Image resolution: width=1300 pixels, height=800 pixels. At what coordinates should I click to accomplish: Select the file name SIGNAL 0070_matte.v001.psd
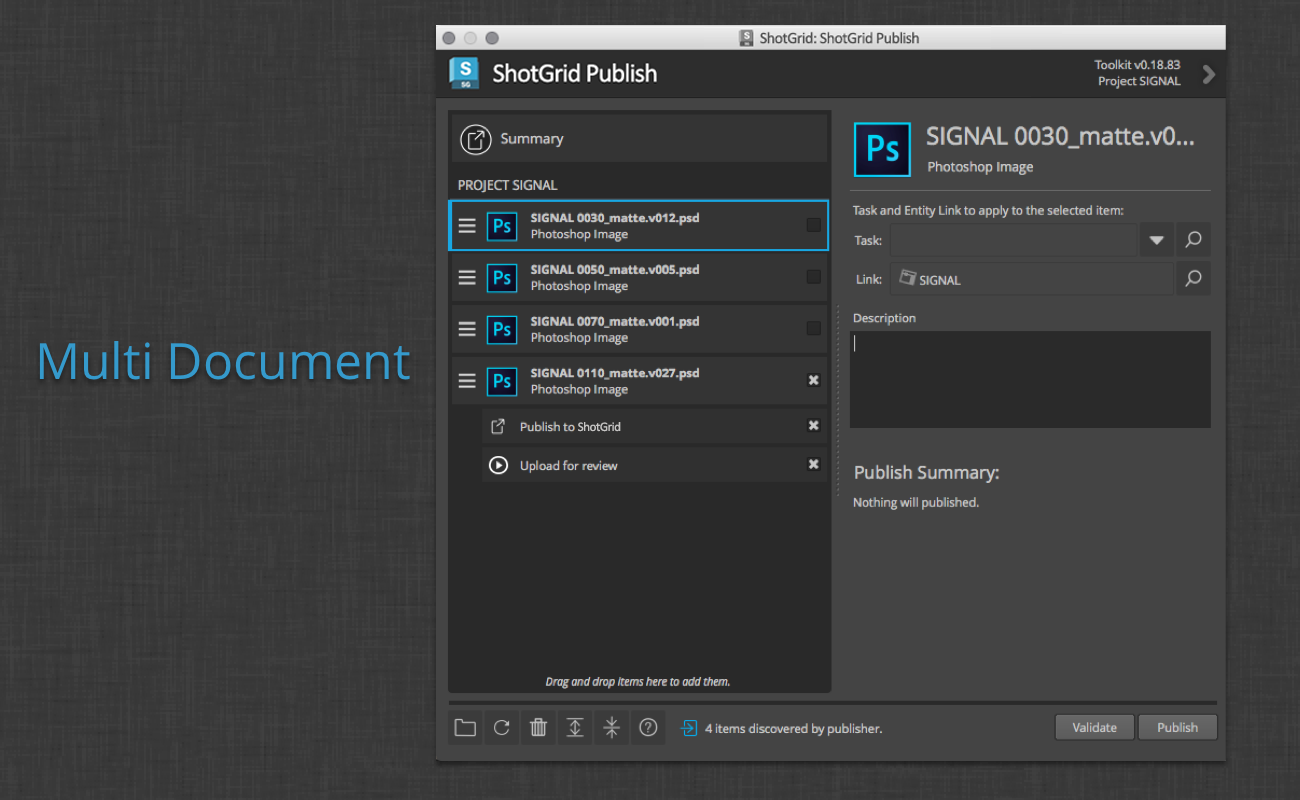coord(615,322)
